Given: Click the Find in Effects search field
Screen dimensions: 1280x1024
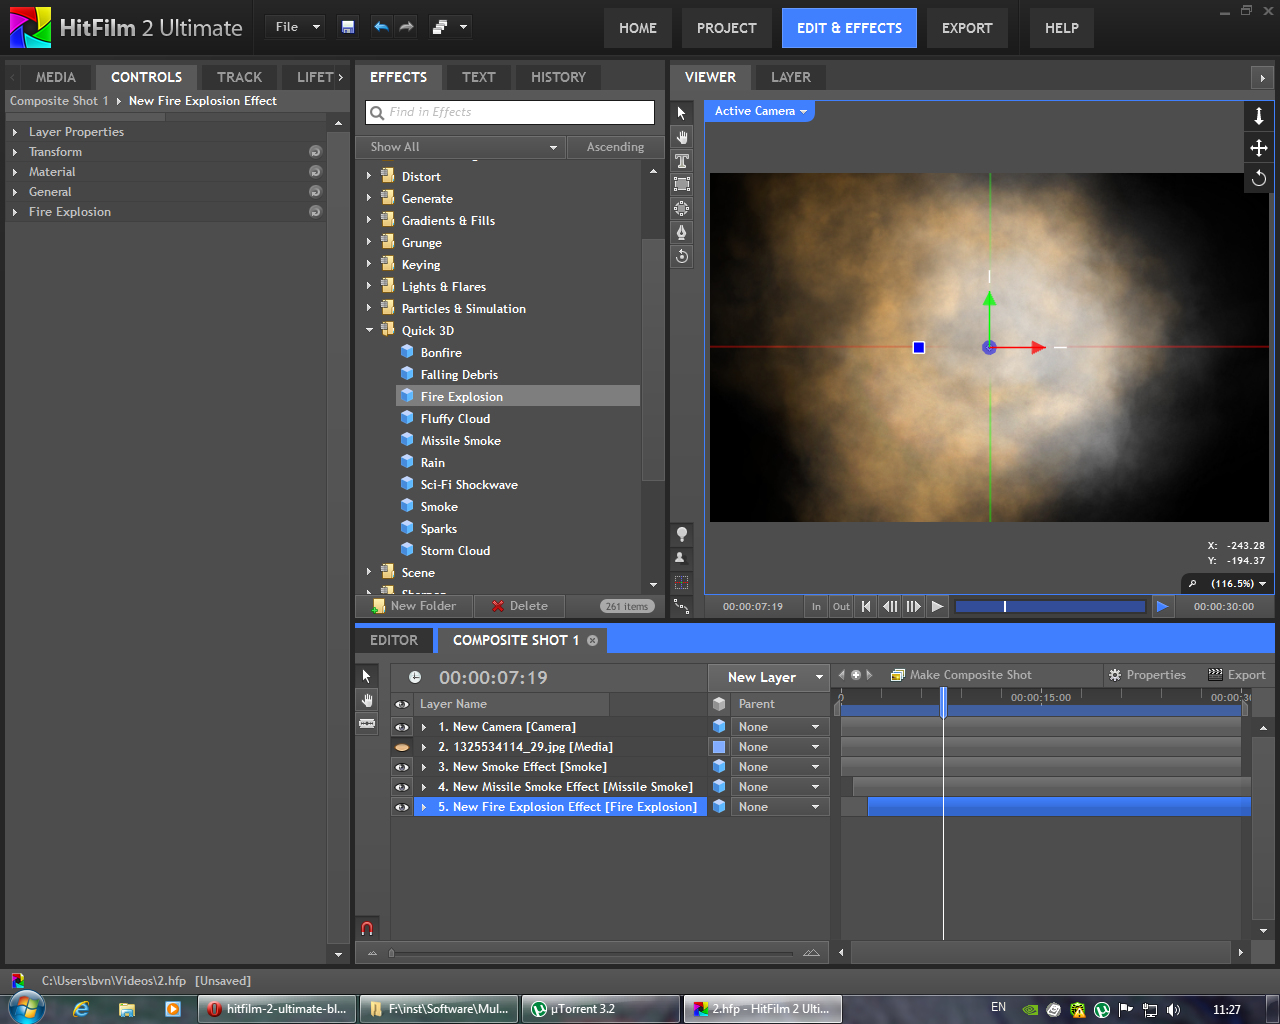Looking at the screenshot, I should pyautogui.click(x=510, y=112).
